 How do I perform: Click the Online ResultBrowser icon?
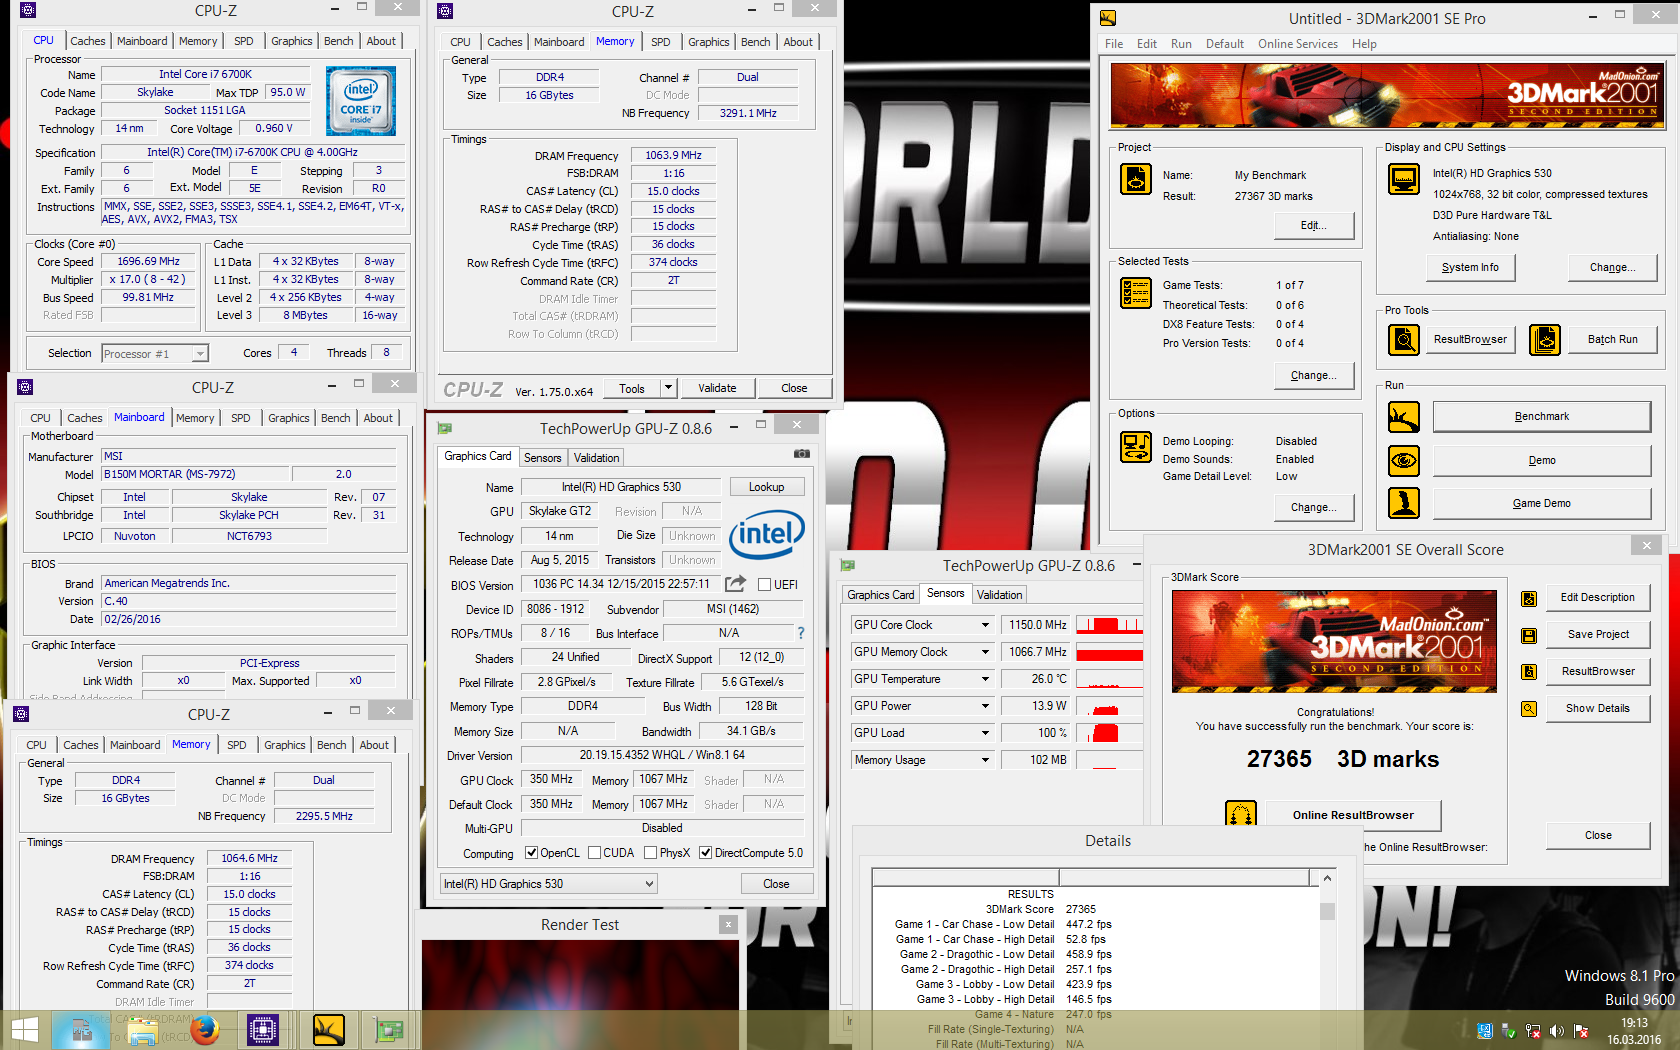click(1241, 814)
